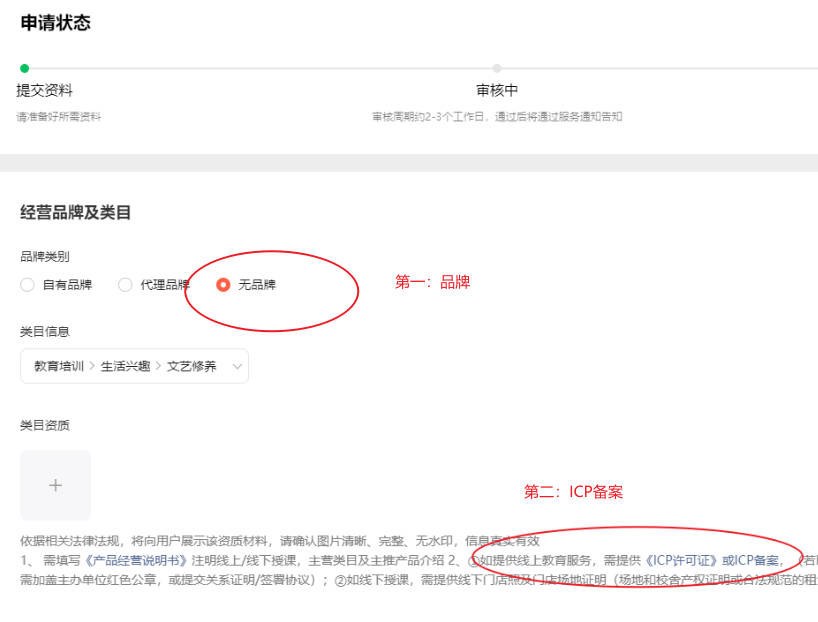Expand the 类目信息 dropdown chevron
The height and width of the screenshot is (622, 818).
coord(237,367)
